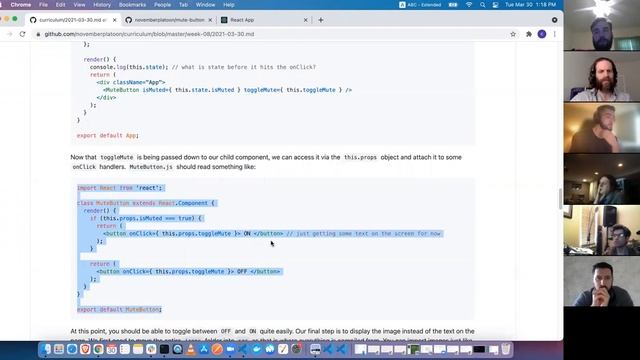Select video tile of man wearing headphones
Image resolution: width=640 pixels, height=360 pixels.
pos(602,128)
